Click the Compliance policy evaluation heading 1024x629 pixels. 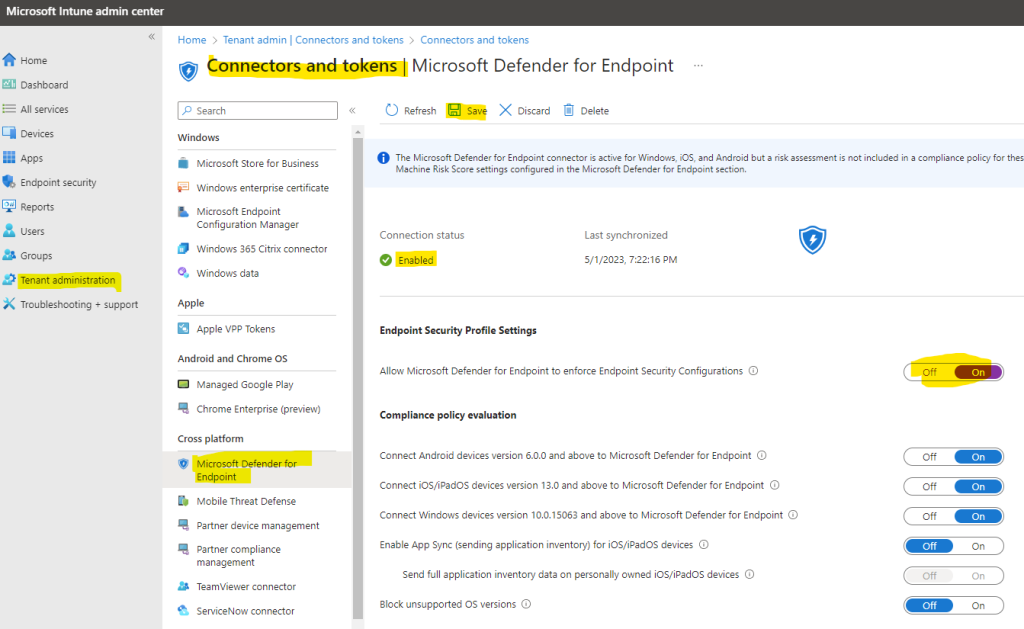coord(448,415)
